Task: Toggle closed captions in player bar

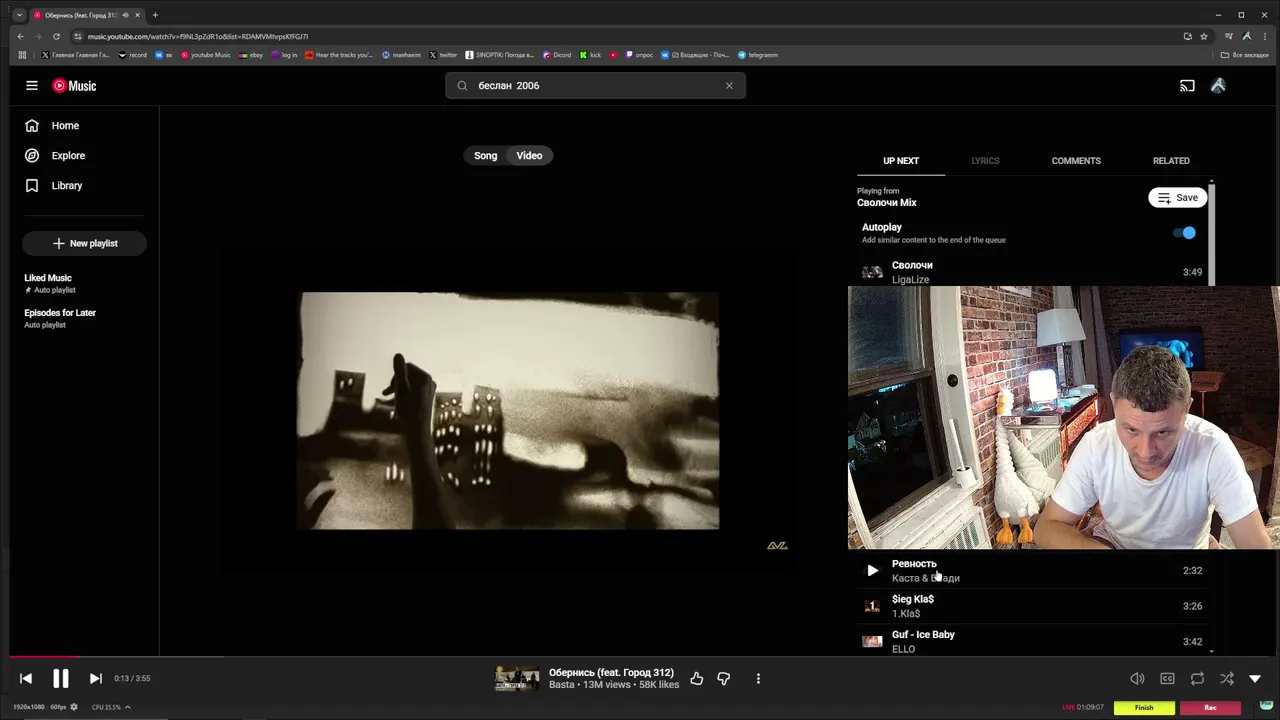Action: 1167,679
